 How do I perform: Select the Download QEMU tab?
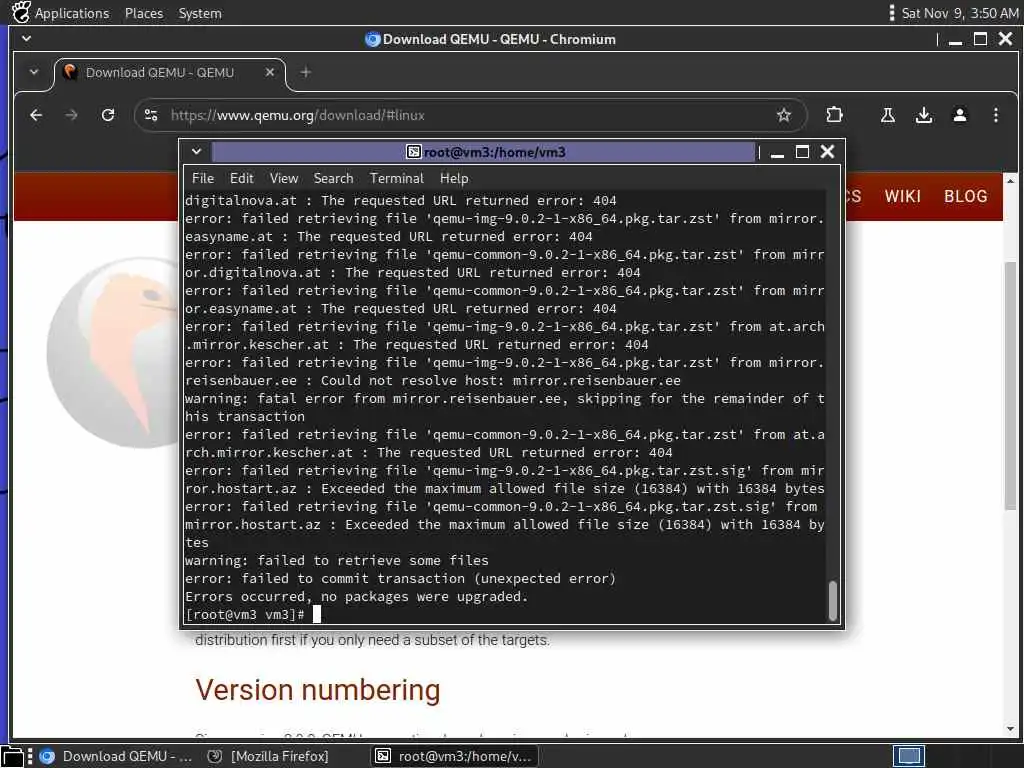[x=170, y=72]
